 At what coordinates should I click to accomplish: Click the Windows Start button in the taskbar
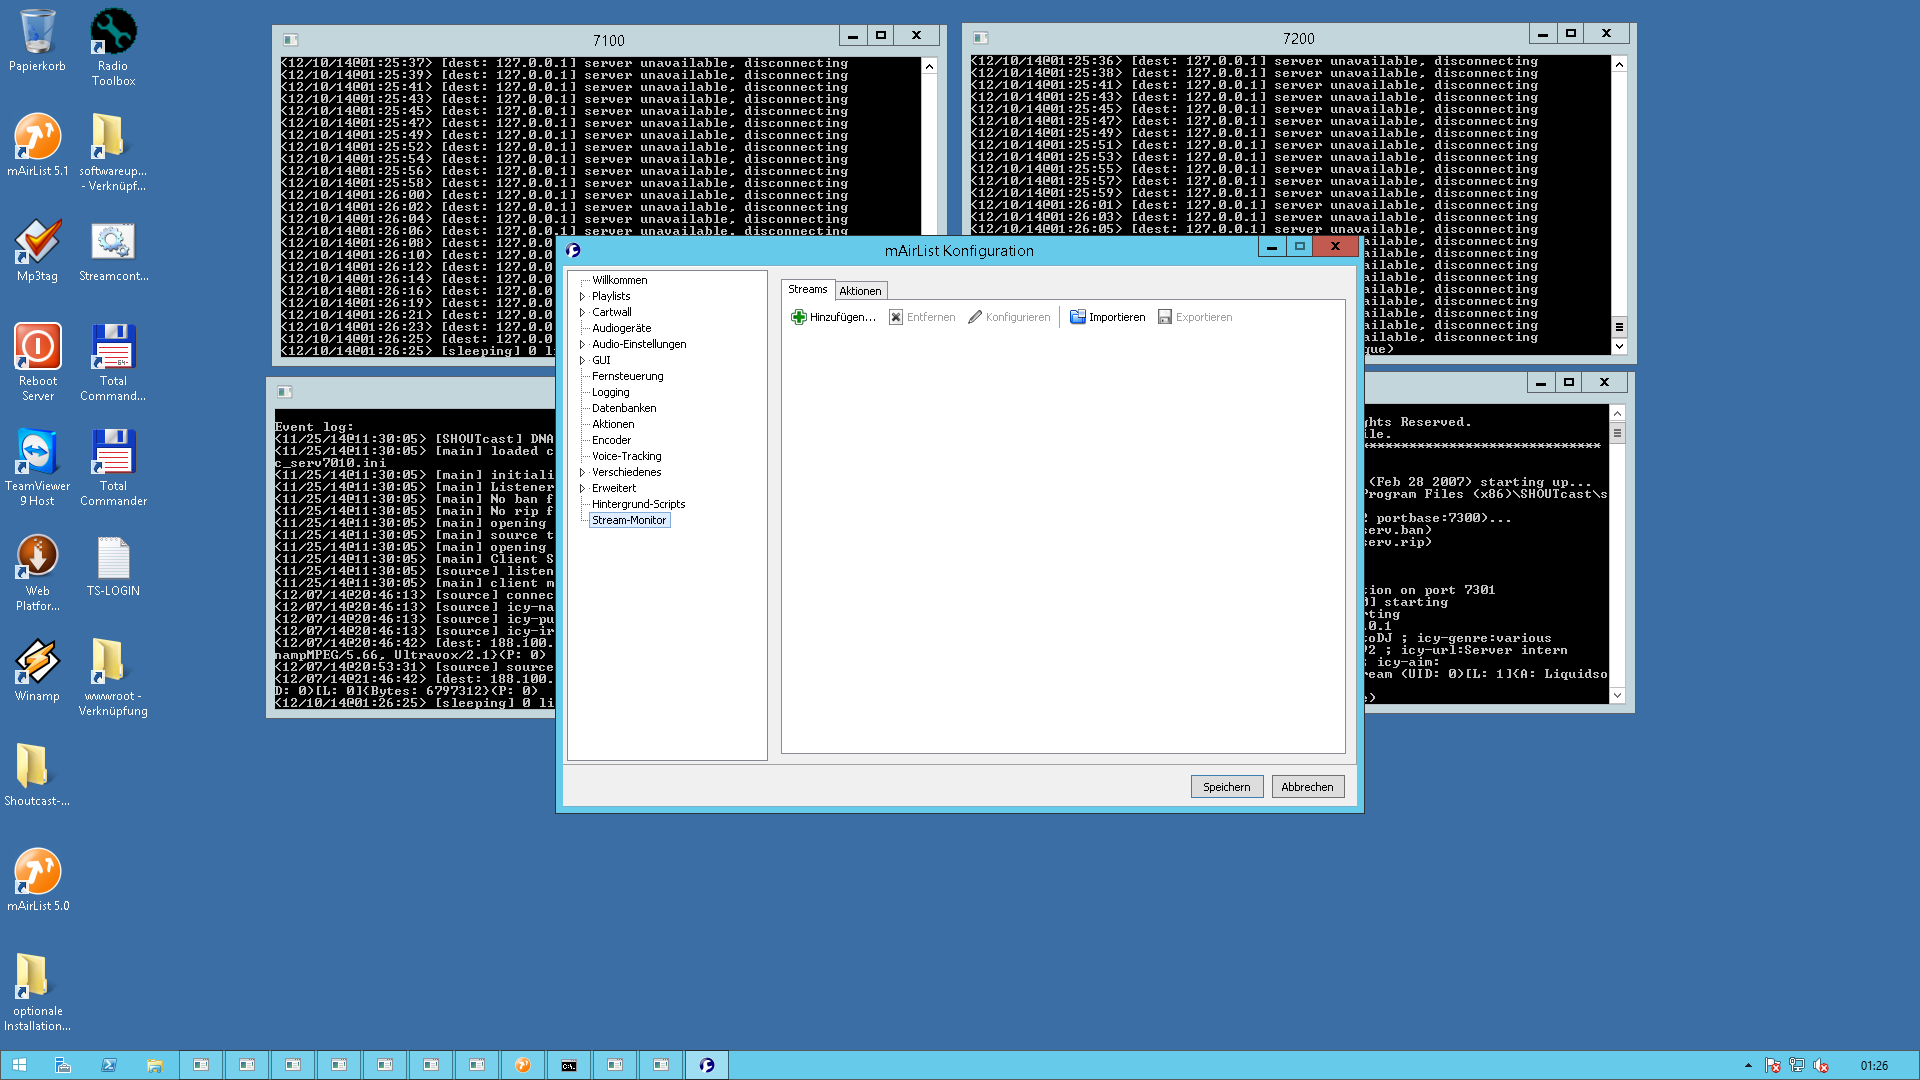[19, 1065]
